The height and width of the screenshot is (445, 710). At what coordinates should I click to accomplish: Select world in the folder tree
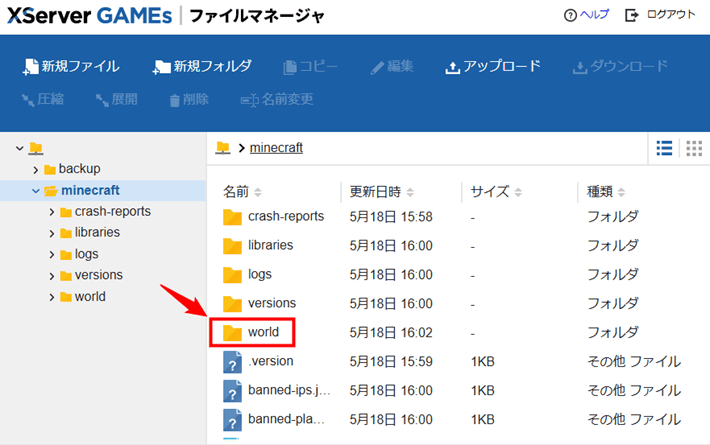click(x=90, y=297)
